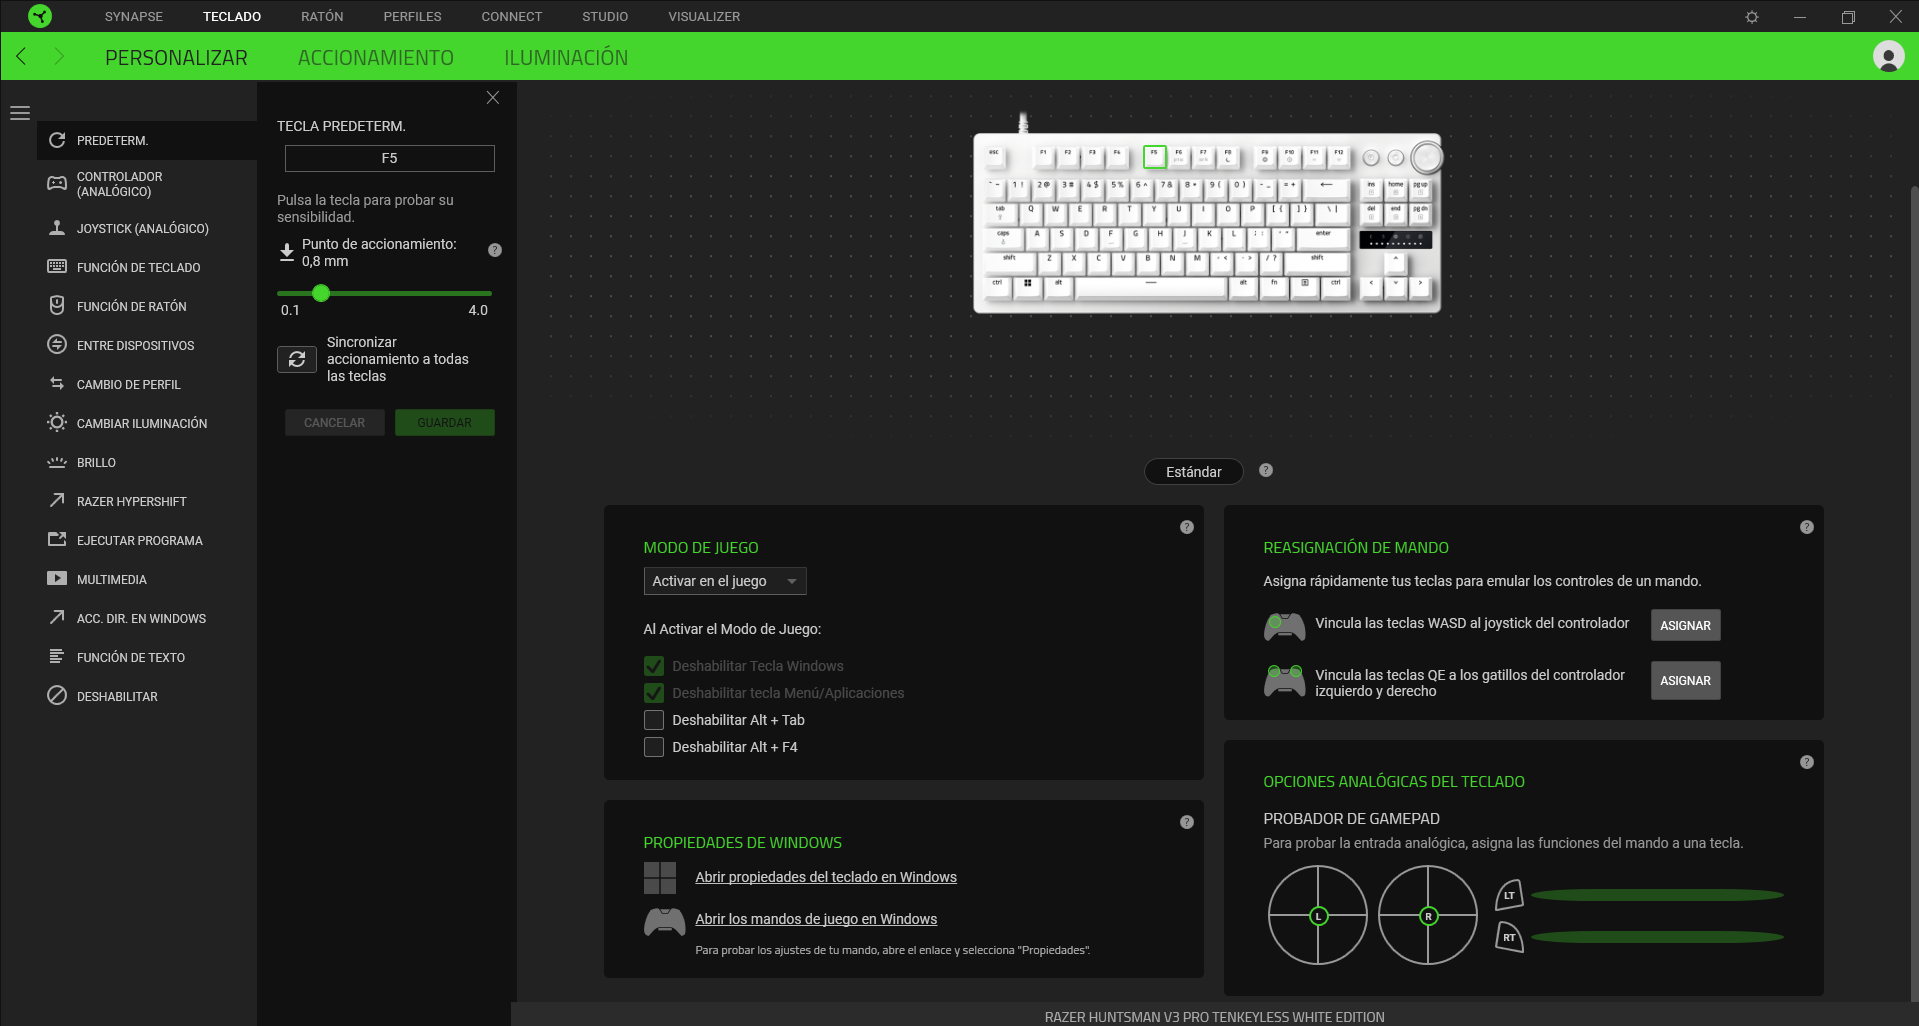Open the Ratón menu in top bar
This screenshot has width=1919, height=1026.
point(322,17)
